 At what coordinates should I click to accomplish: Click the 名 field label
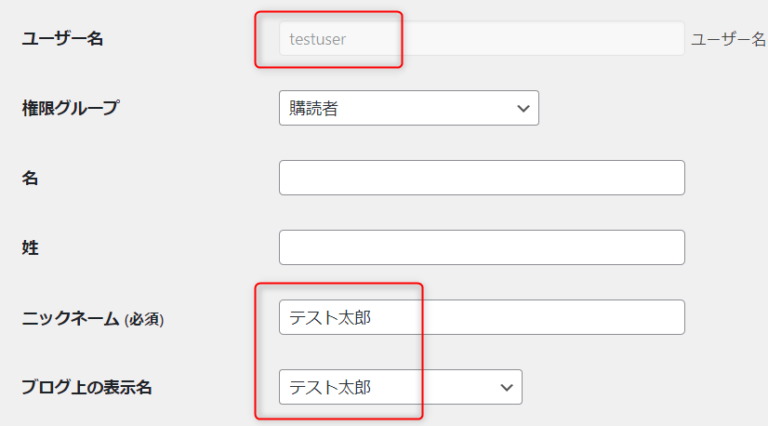(30, 178)
